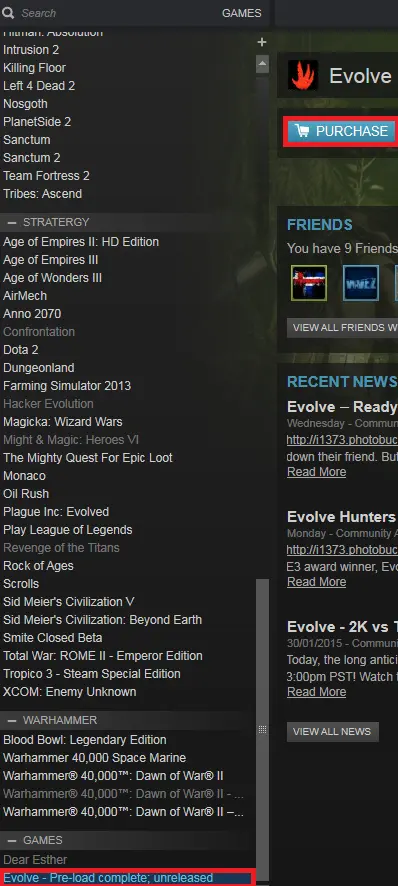
Task: Select PlanetSide 2 entry
Action: (x=37, y=121)
